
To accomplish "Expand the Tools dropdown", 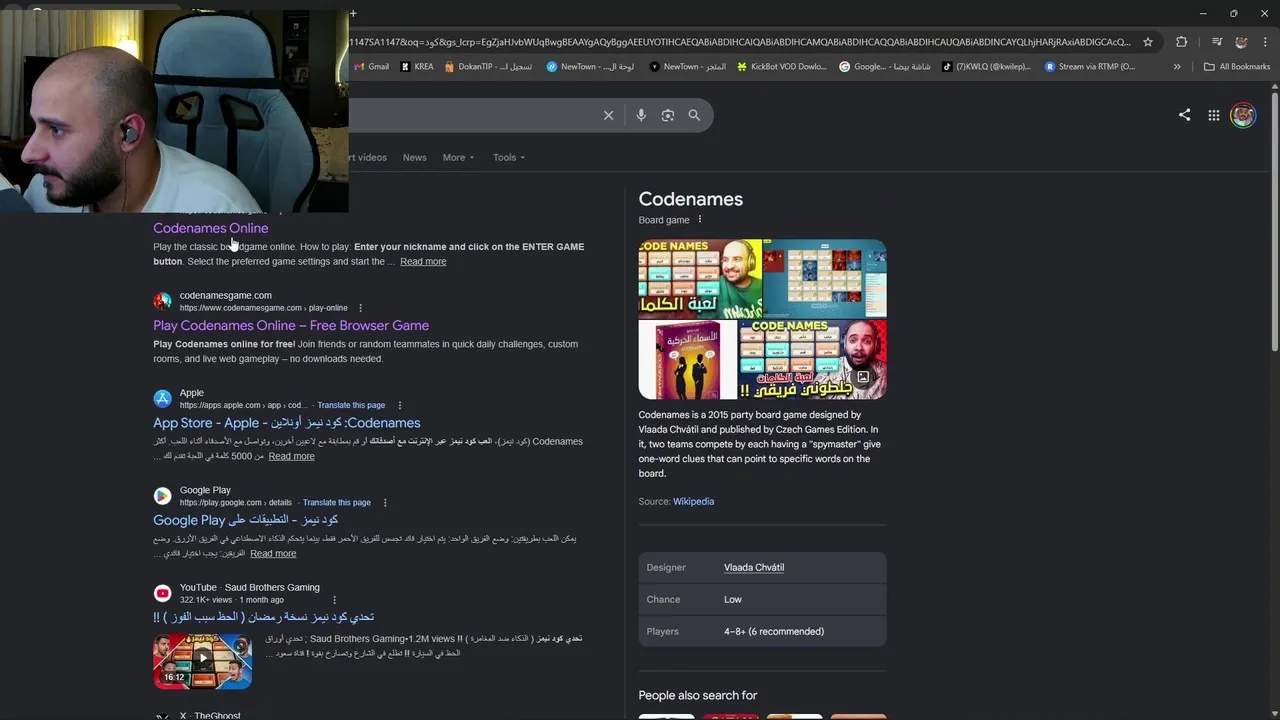I will 508,157.
